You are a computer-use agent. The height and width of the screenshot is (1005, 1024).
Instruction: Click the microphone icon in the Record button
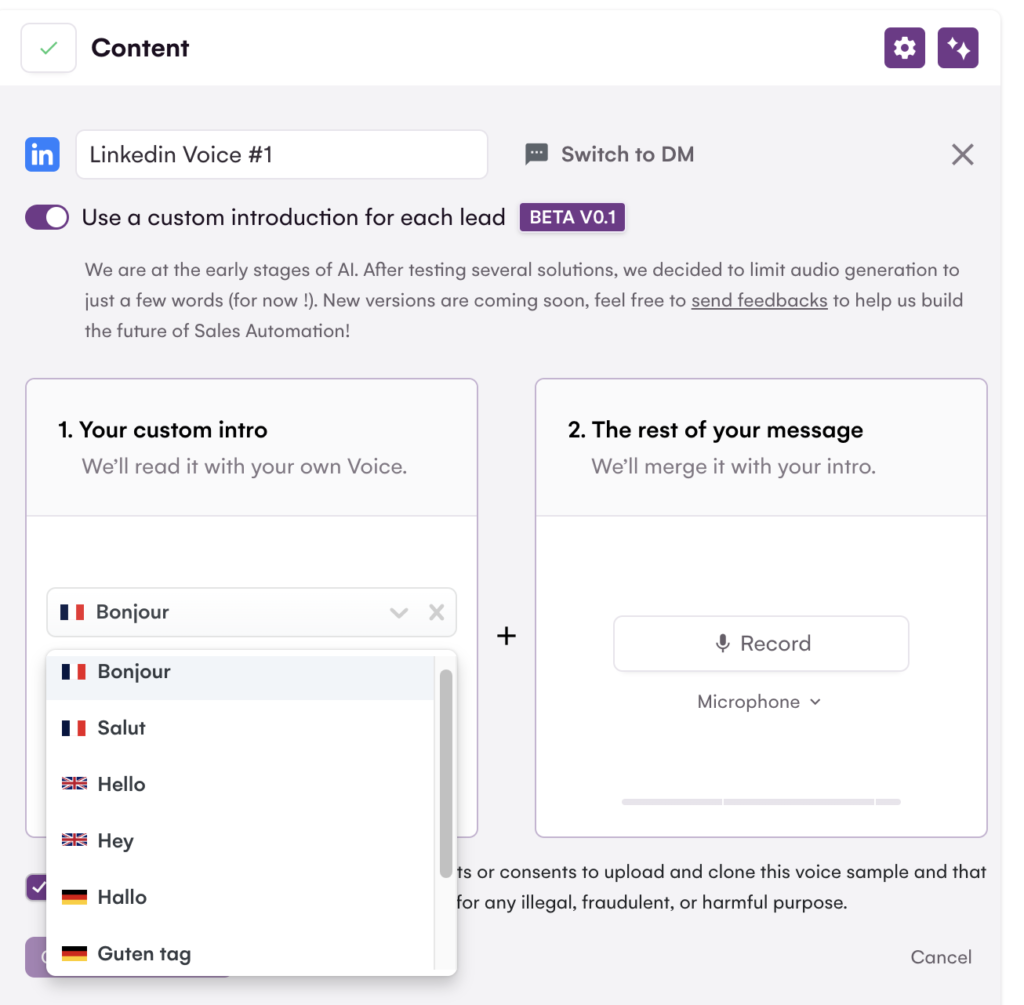(x=722, y=643)
